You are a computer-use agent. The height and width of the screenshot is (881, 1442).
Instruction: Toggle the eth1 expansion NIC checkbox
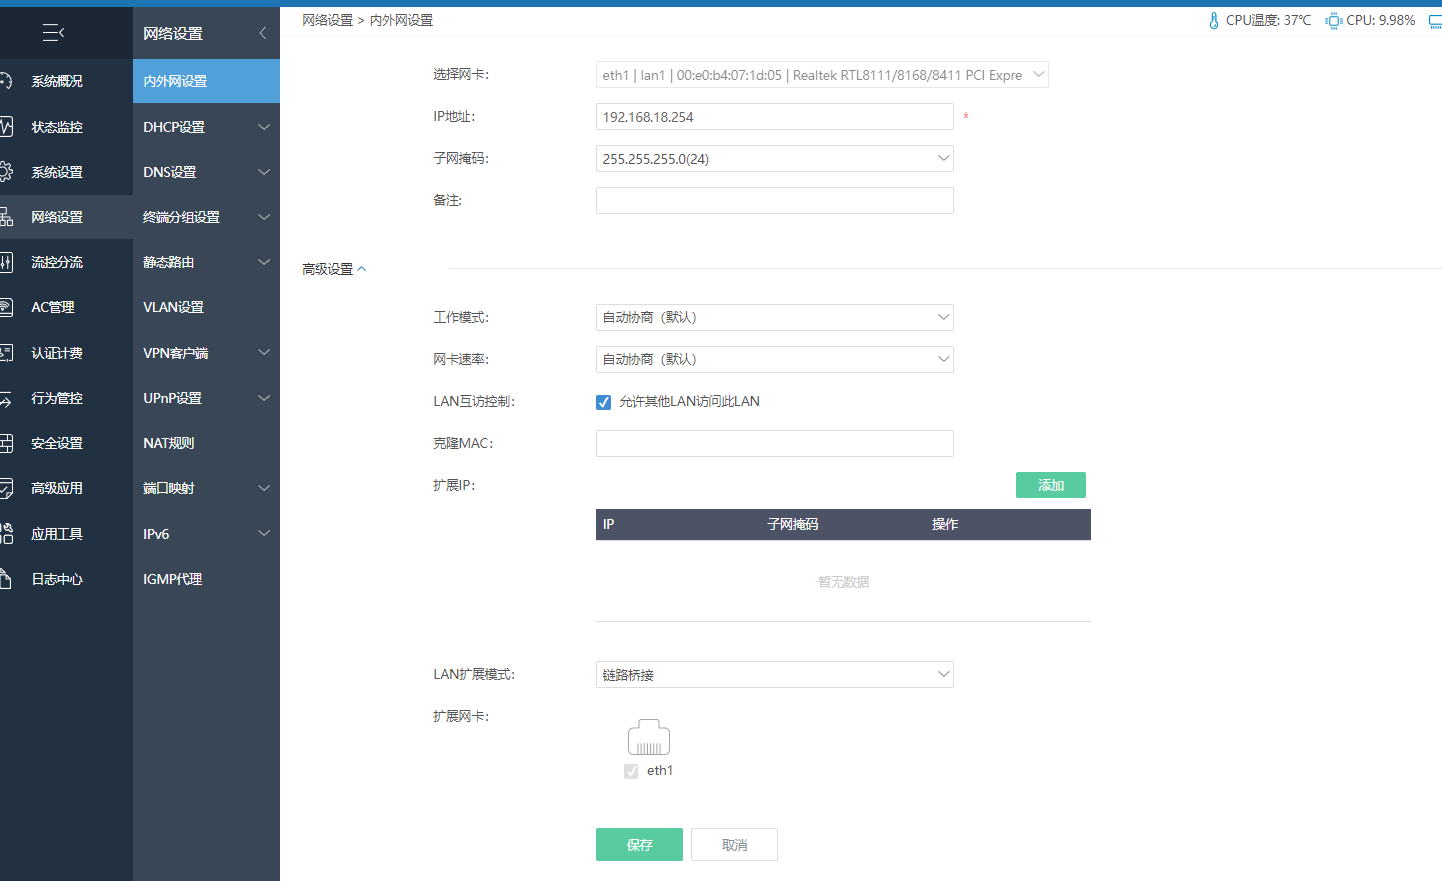(x=631, y=771)
